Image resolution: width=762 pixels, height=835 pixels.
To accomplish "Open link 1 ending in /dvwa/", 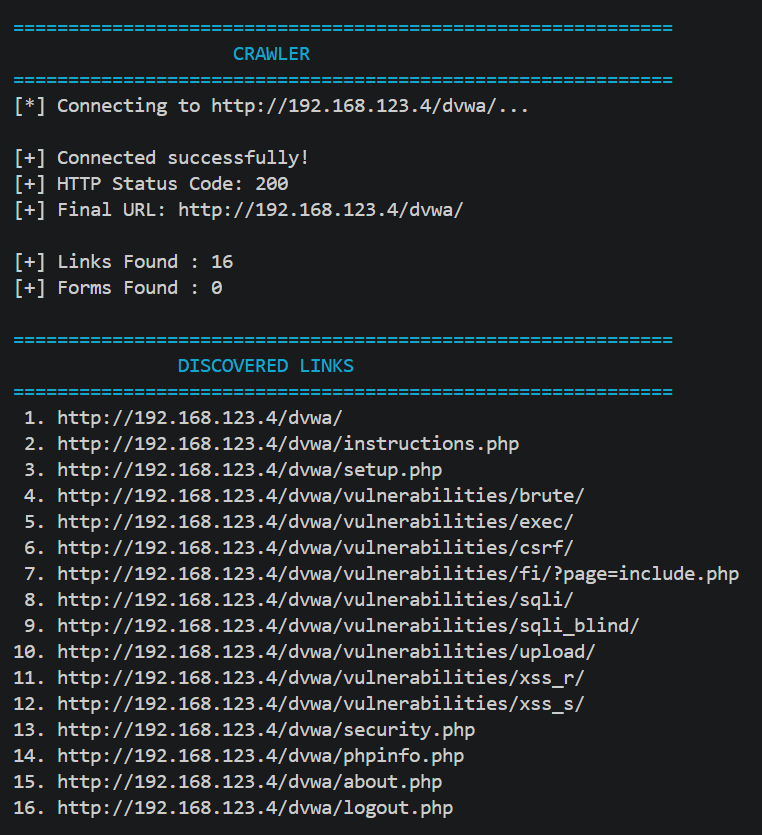I will tap(200, 418).
